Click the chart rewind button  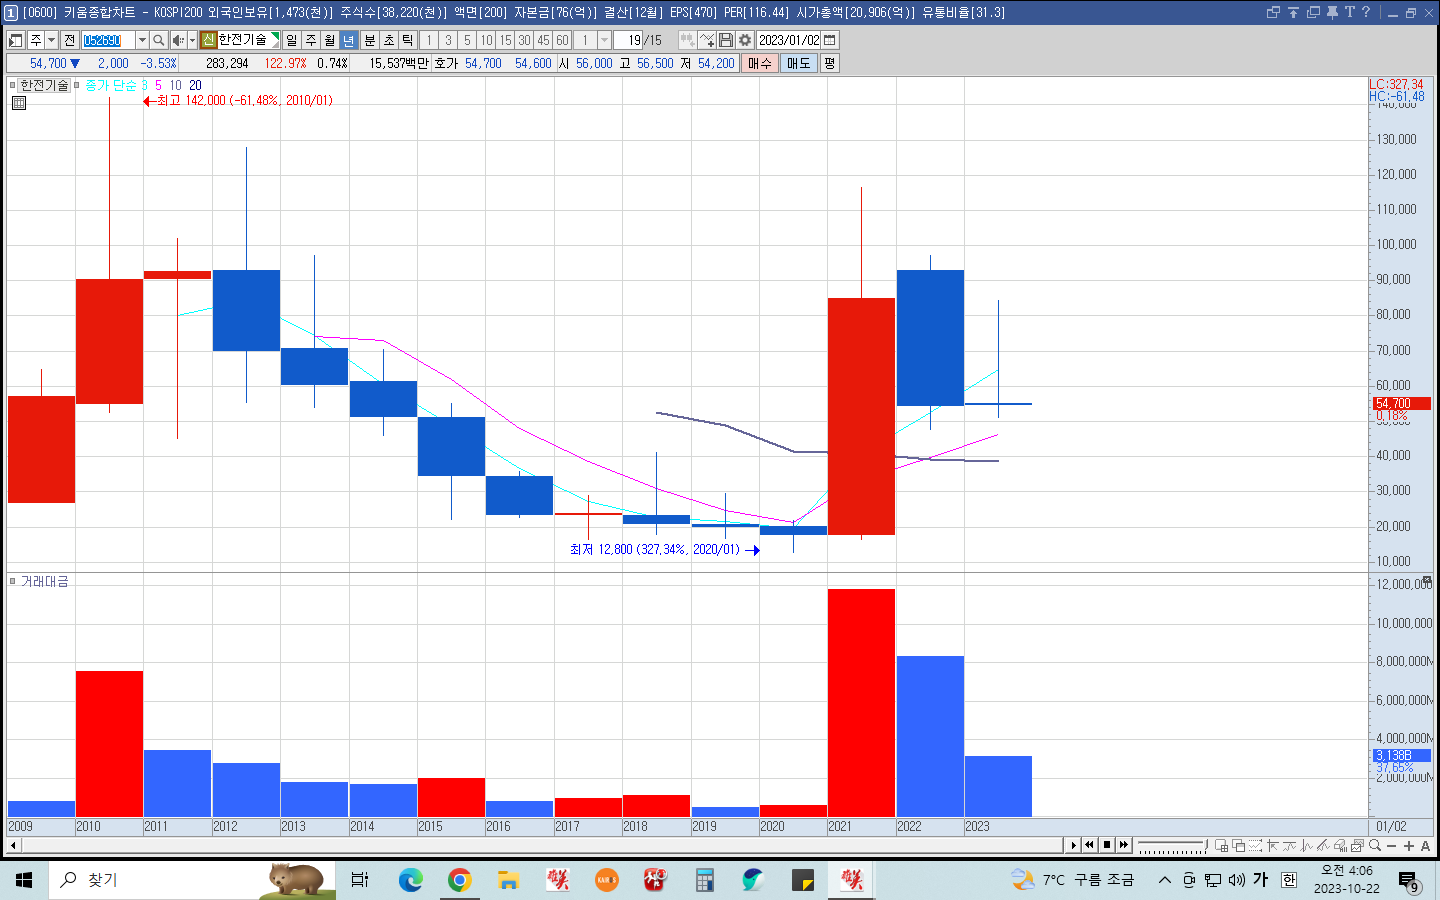[x=1090, y=845]
